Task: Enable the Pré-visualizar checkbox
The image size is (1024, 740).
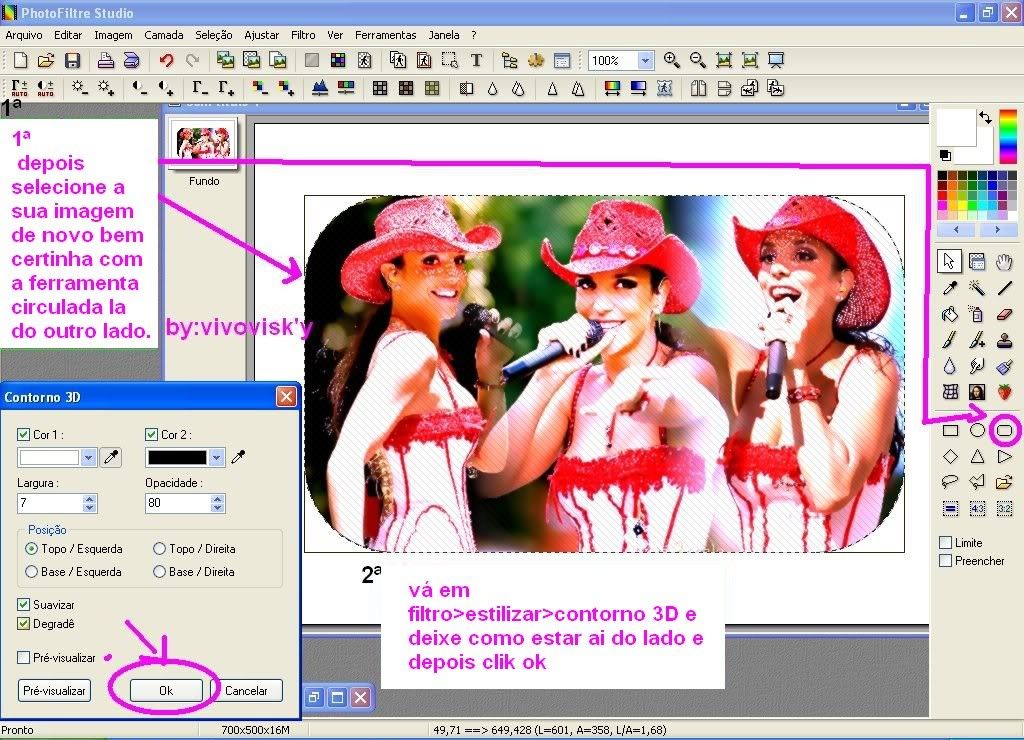Action: tap(24, 657)
